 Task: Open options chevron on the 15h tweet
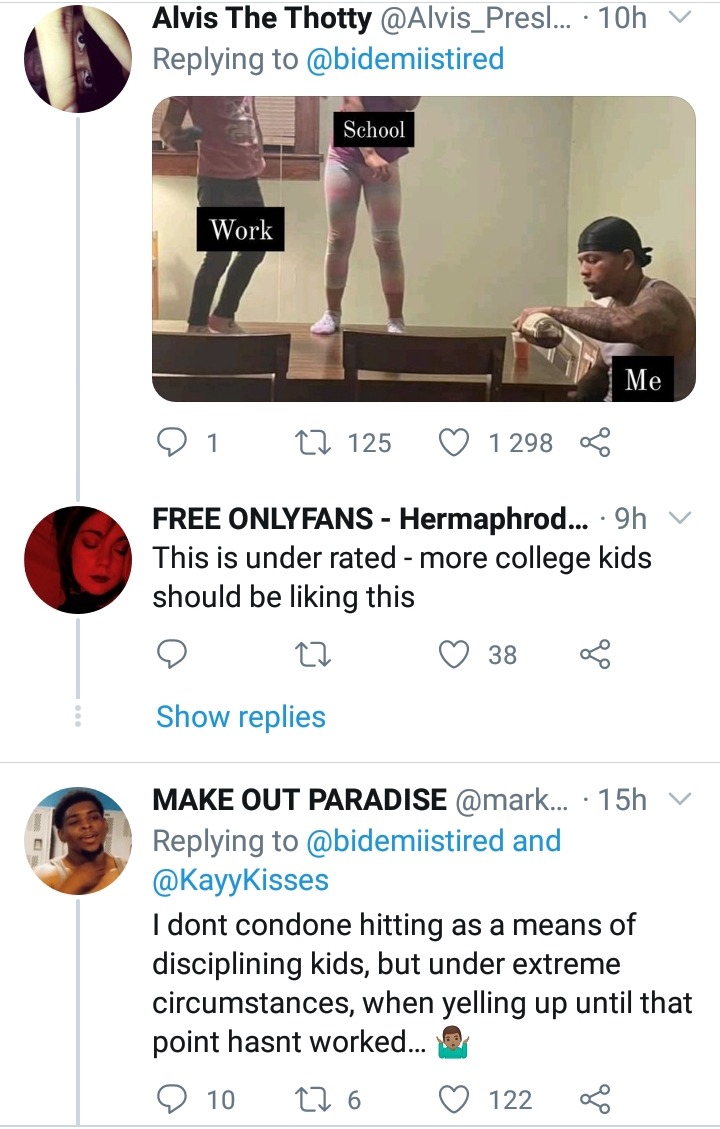pos(680,799)
